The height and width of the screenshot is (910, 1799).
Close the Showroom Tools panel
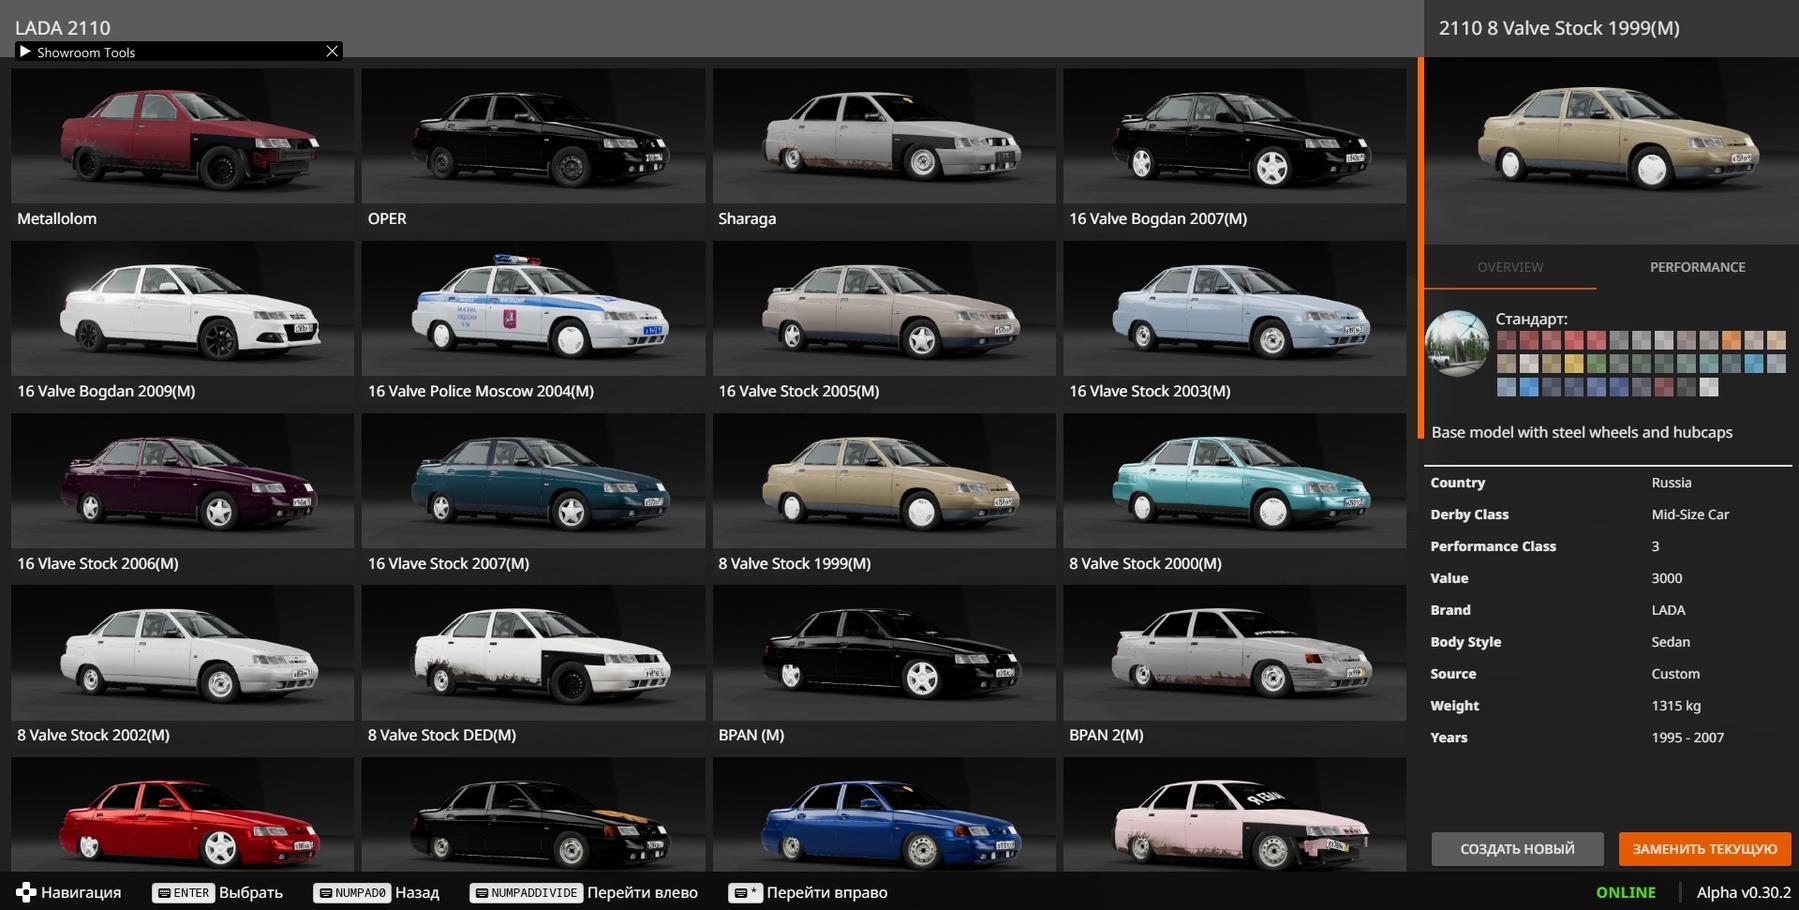332,52
